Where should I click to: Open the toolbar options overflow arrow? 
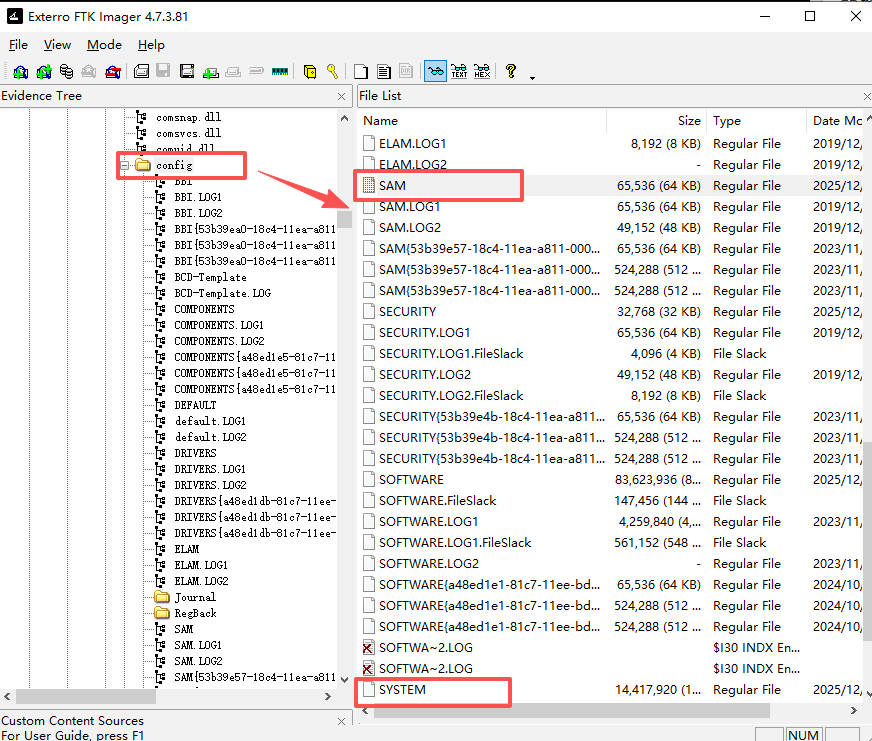tap(532, 78)
